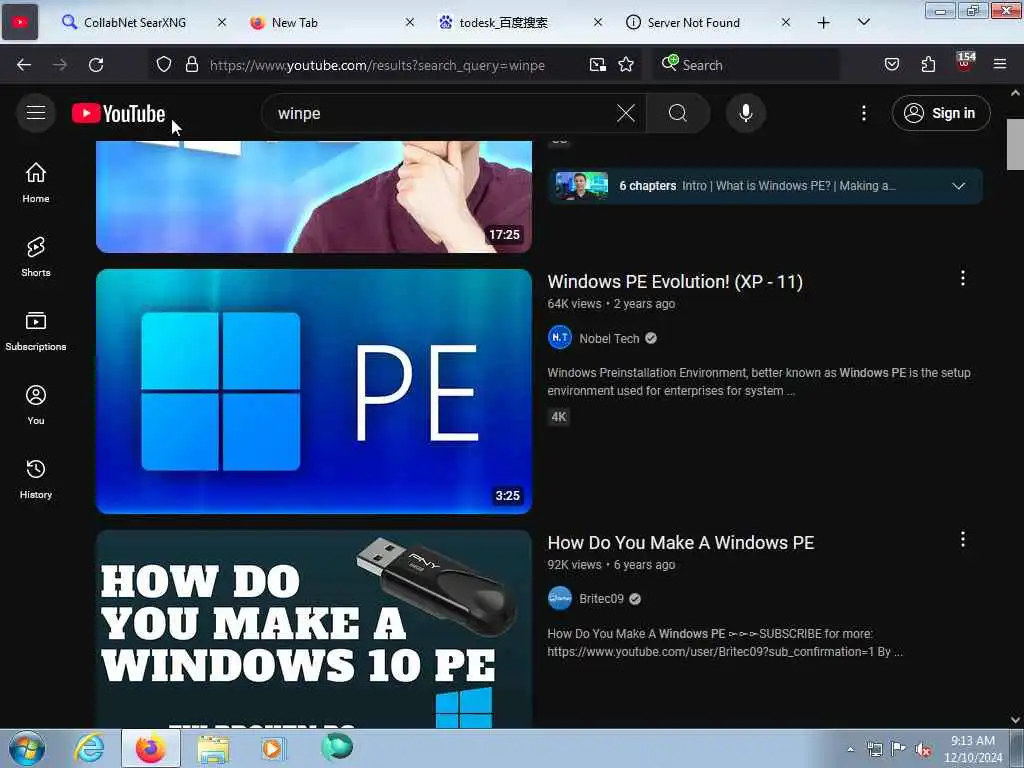The width and height of the screenshot is (1024, 768).
Task: Switch to the Server Not Found tab
Action: point(694,22)
